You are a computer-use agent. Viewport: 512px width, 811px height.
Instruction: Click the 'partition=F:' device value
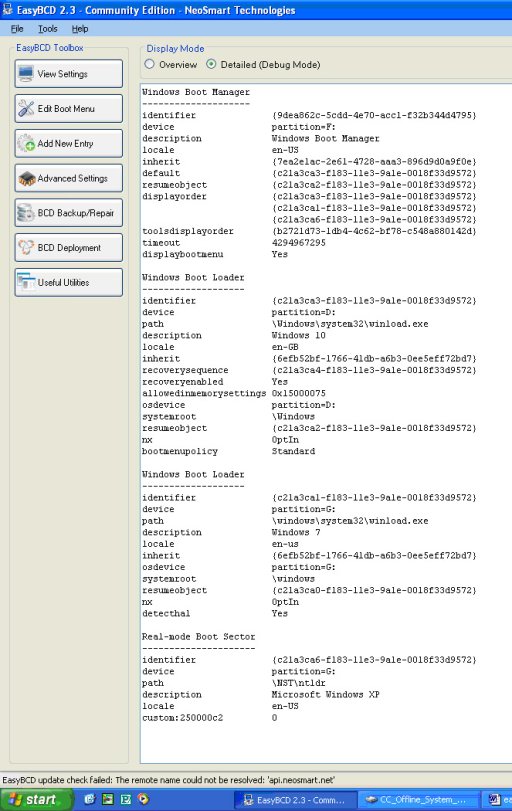304,127
